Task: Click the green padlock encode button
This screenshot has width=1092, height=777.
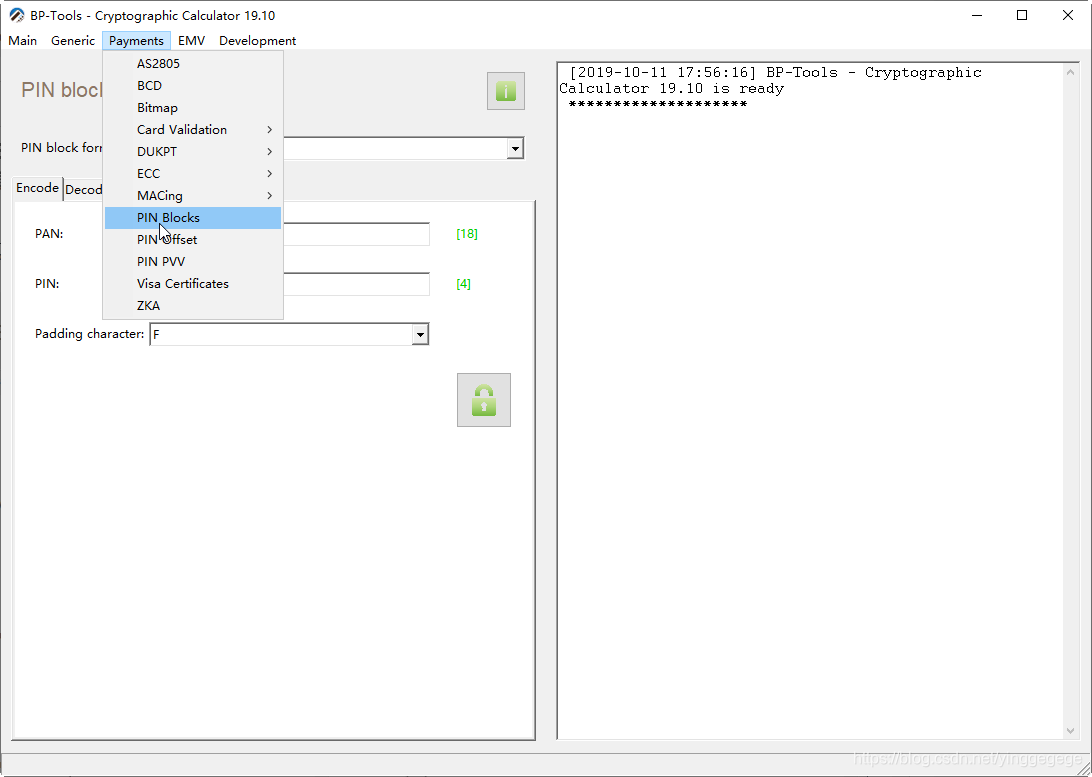Action: tap(484, 400)
